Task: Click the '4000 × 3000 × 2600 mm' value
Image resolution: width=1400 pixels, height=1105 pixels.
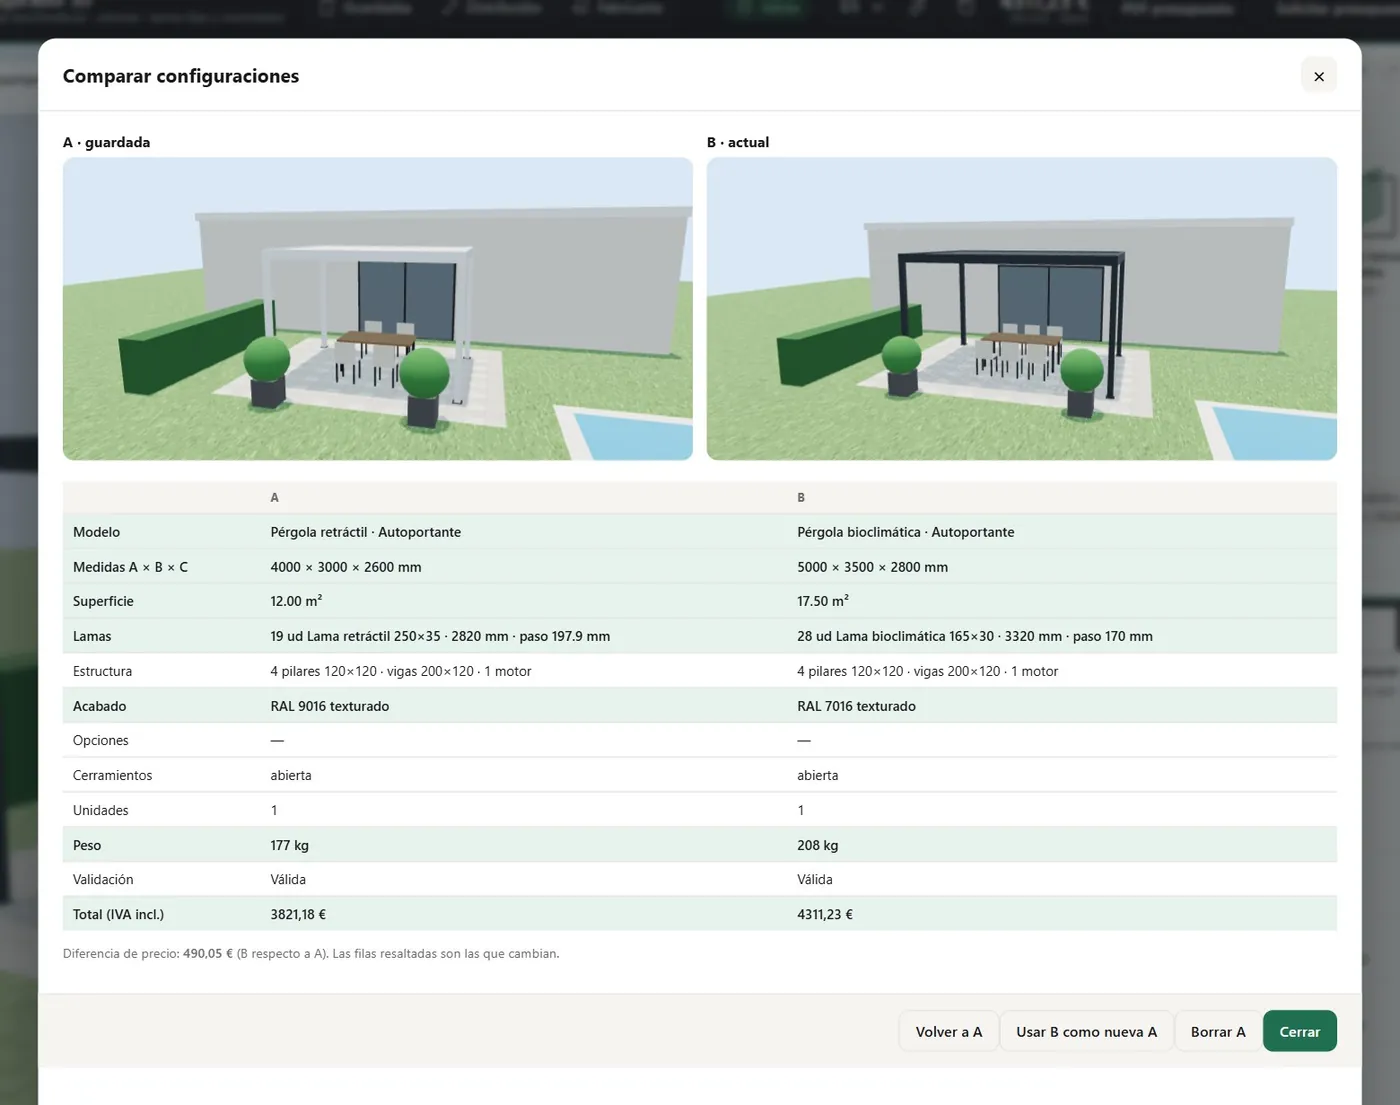Action: tap(345, 567)
